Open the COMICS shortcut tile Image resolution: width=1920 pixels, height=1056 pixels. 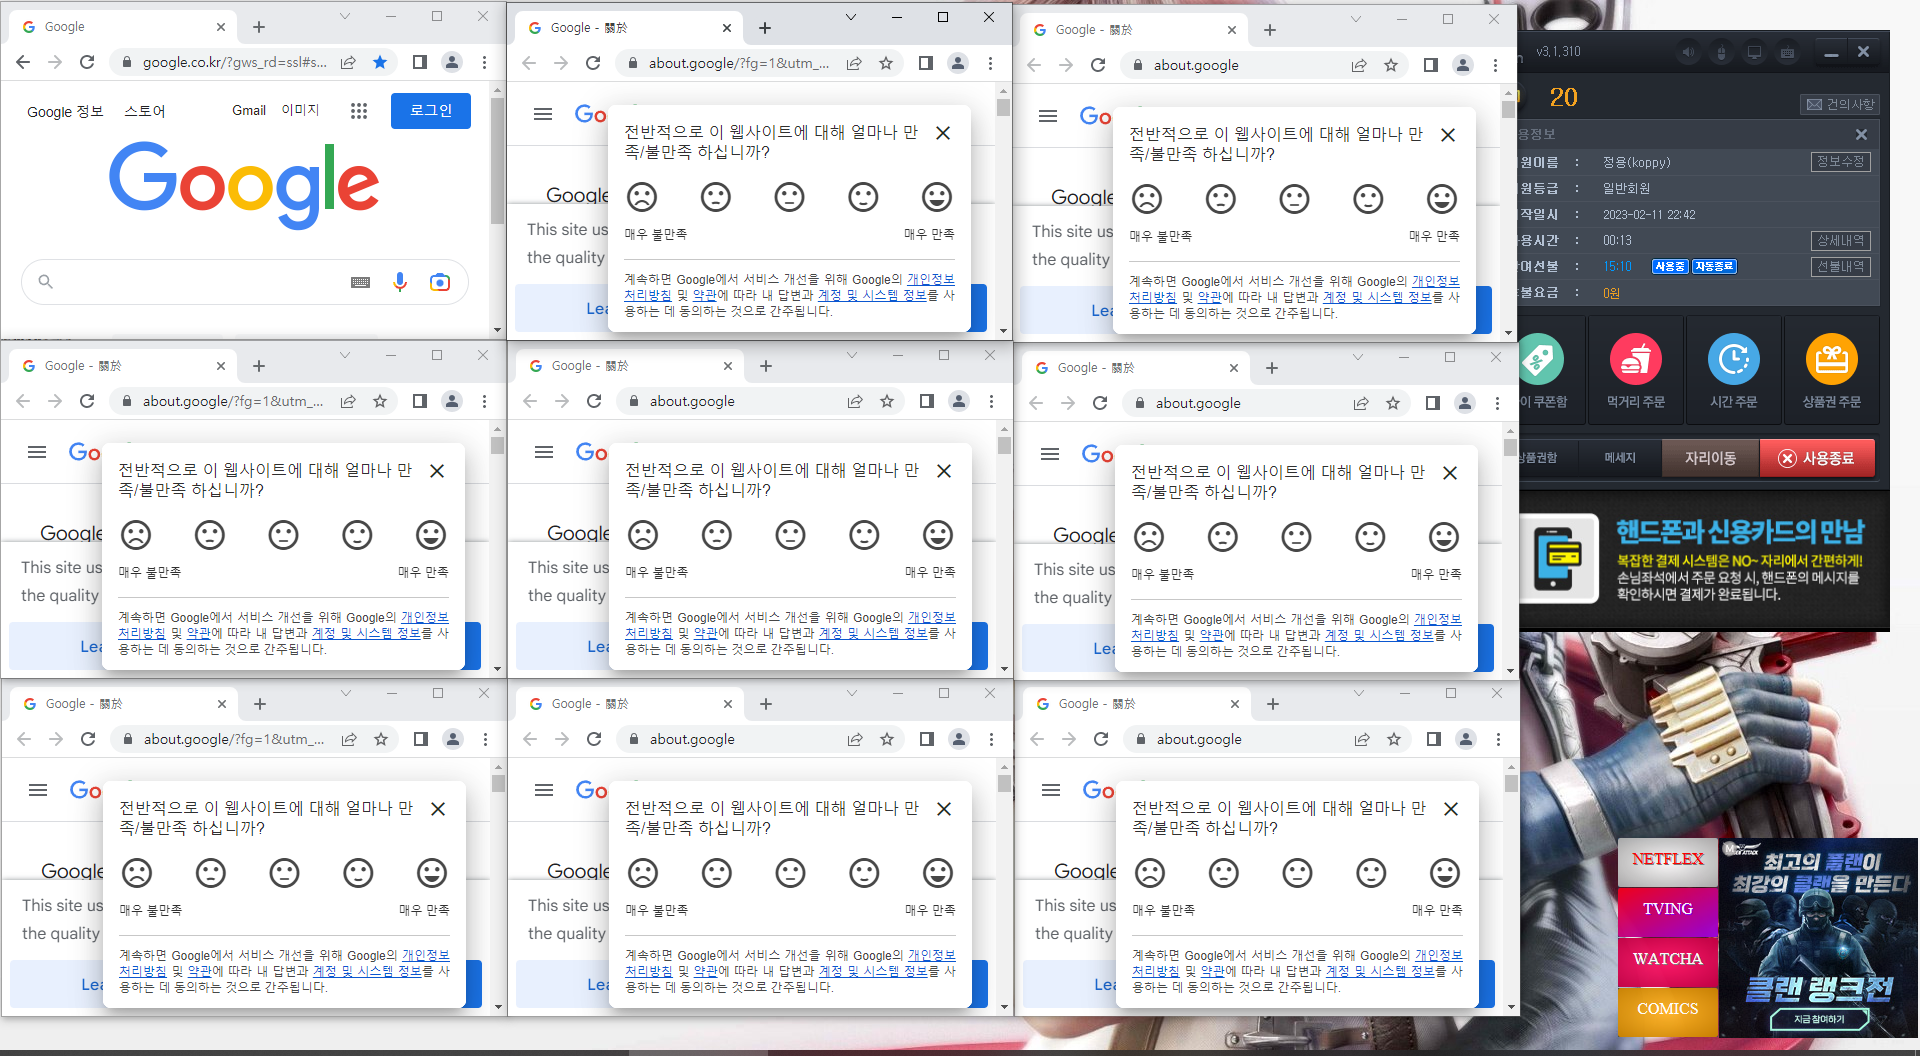[x=1667, y=1010]
